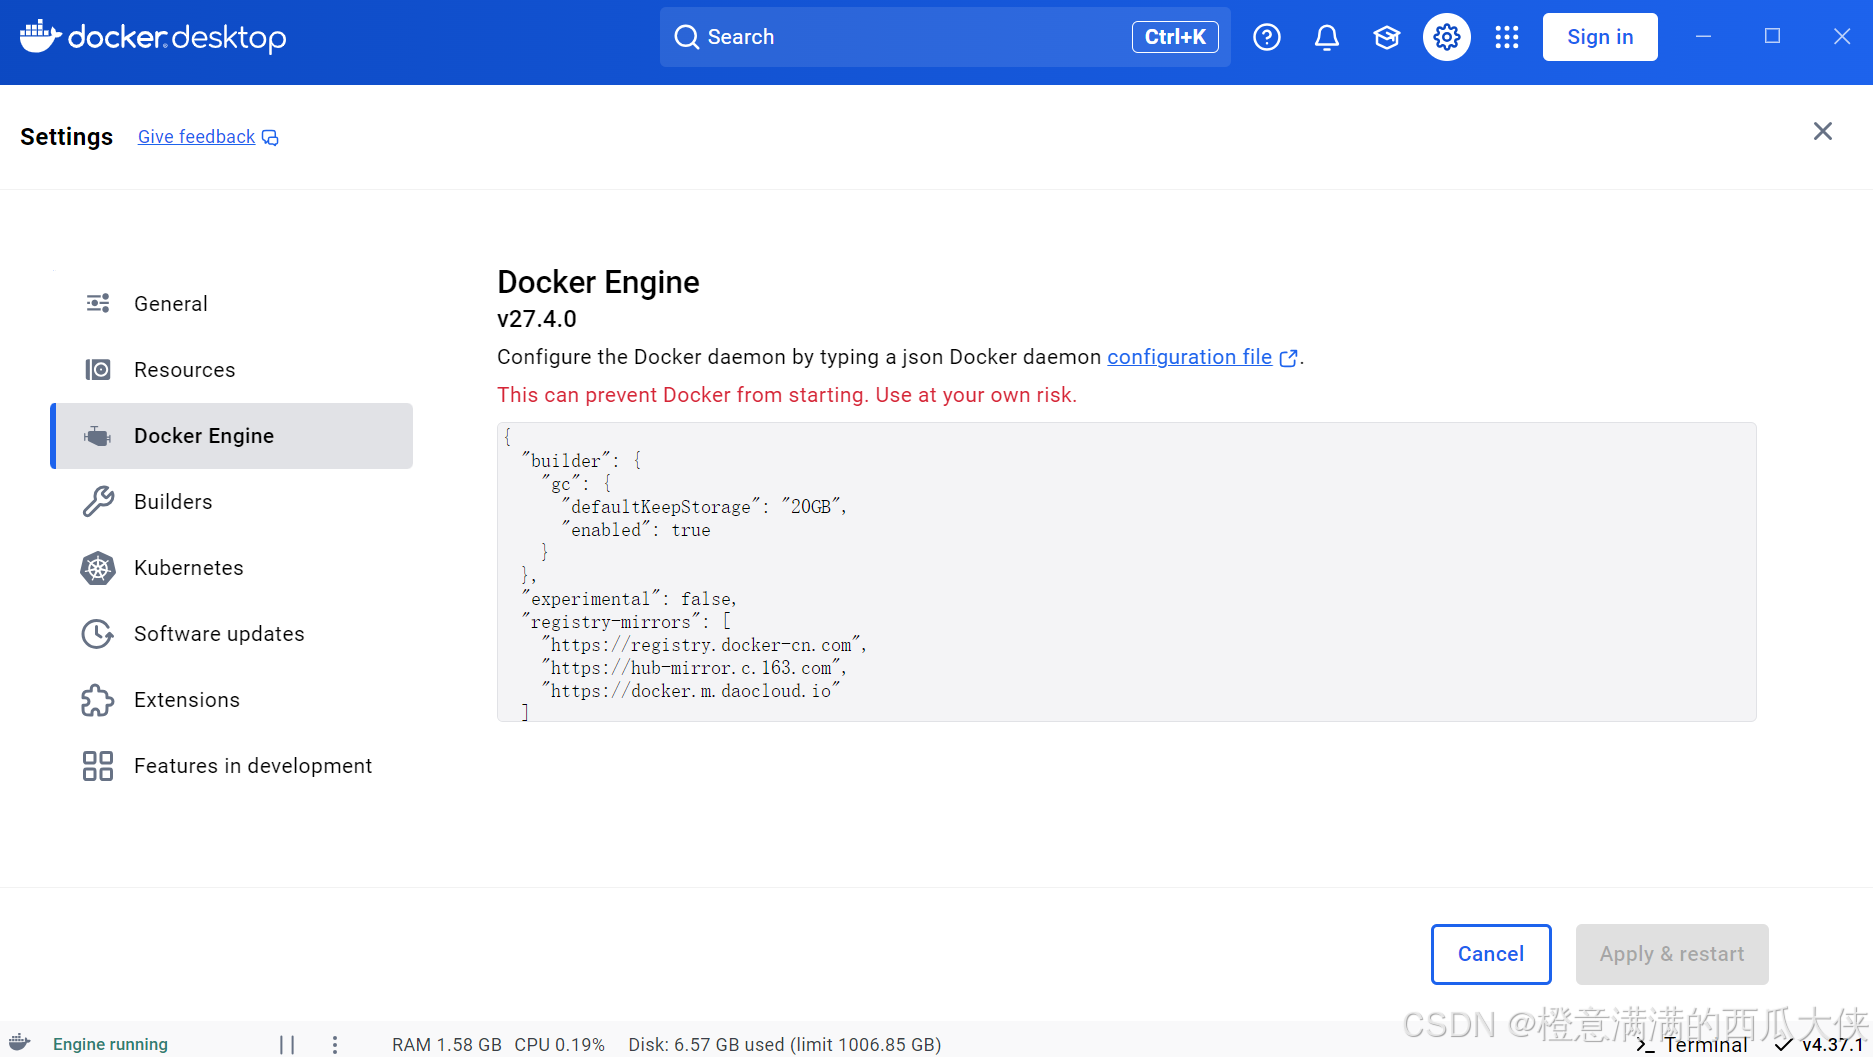Open the apps grid menu

click(1506, 36)
